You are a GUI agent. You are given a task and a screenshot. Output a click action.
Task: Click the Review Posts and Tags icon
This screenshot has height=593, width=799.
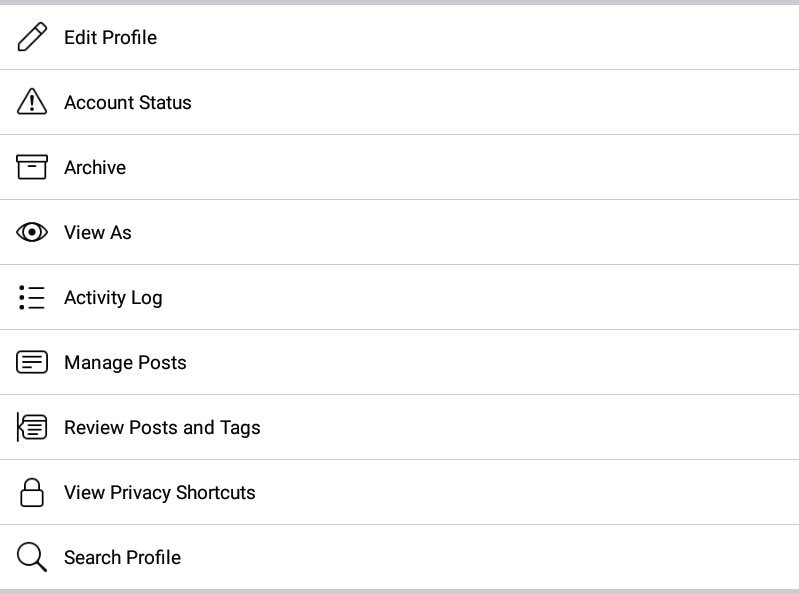32,427
